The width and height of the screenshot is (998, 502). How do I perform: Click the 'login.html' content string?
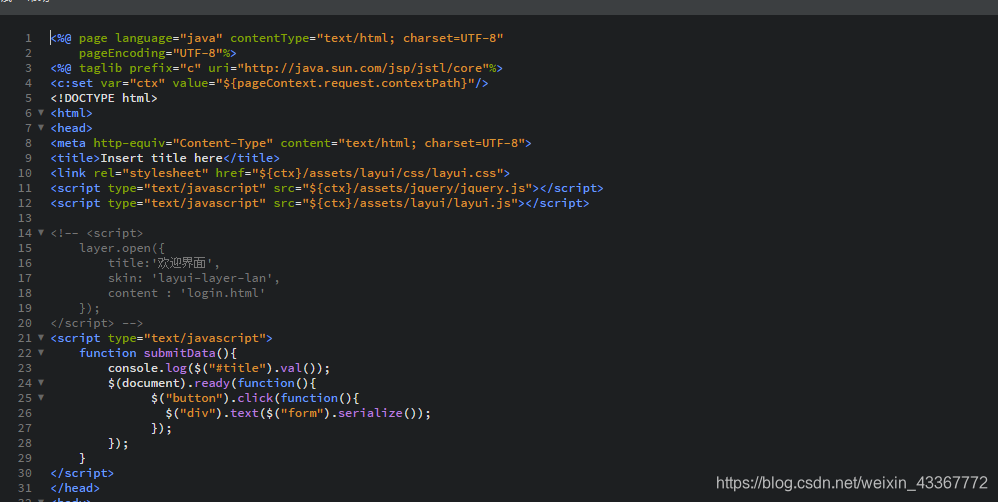click(223, 293)
